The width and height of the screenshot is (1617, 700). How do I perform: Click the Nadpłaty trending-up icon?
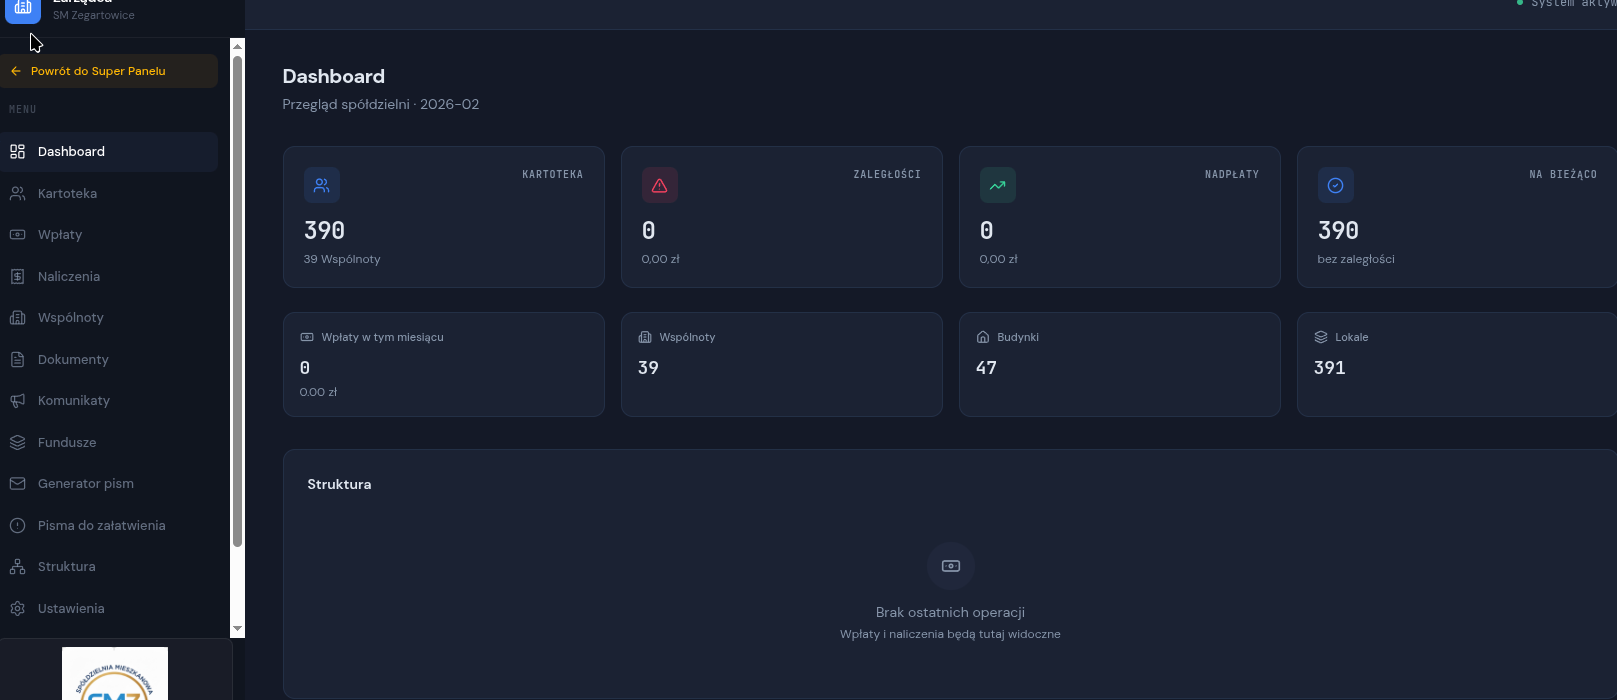click(x=998, y=185)
